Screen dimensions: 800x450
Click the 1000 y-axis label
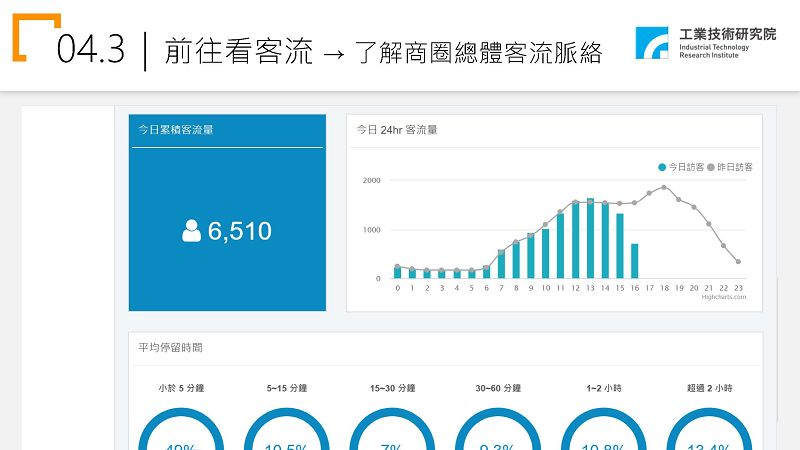[371, 230]
